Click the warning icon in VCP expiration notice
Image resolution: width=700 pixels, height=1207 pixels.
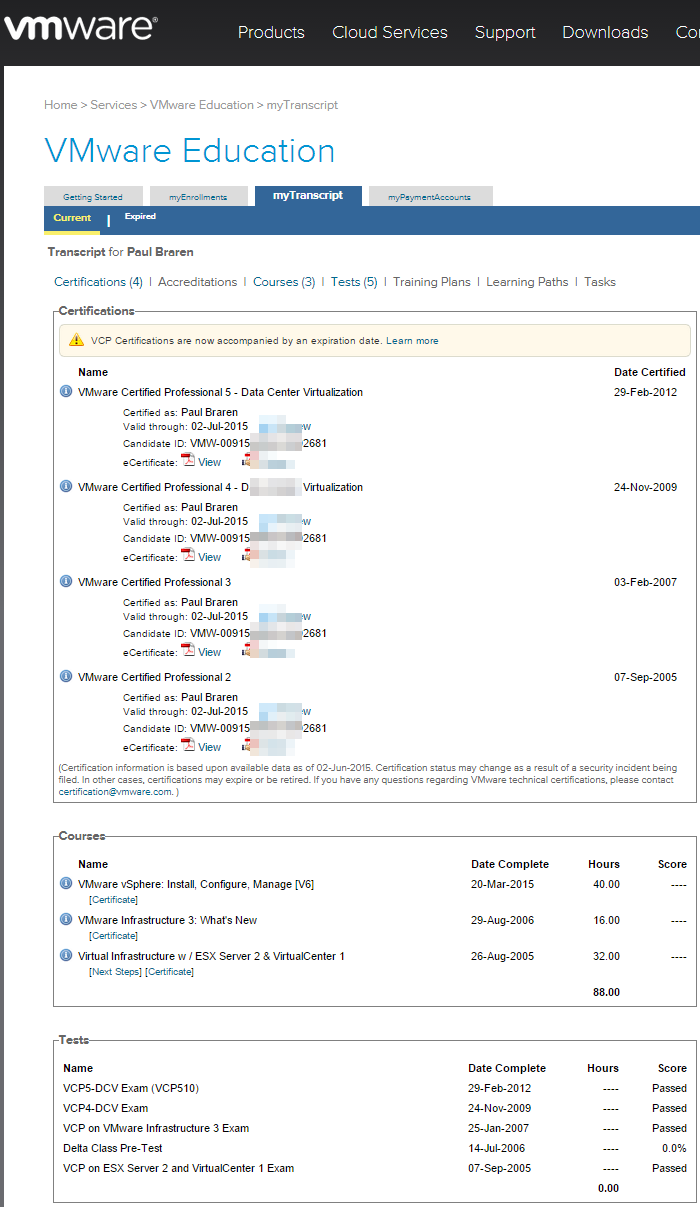click(76, 340)
